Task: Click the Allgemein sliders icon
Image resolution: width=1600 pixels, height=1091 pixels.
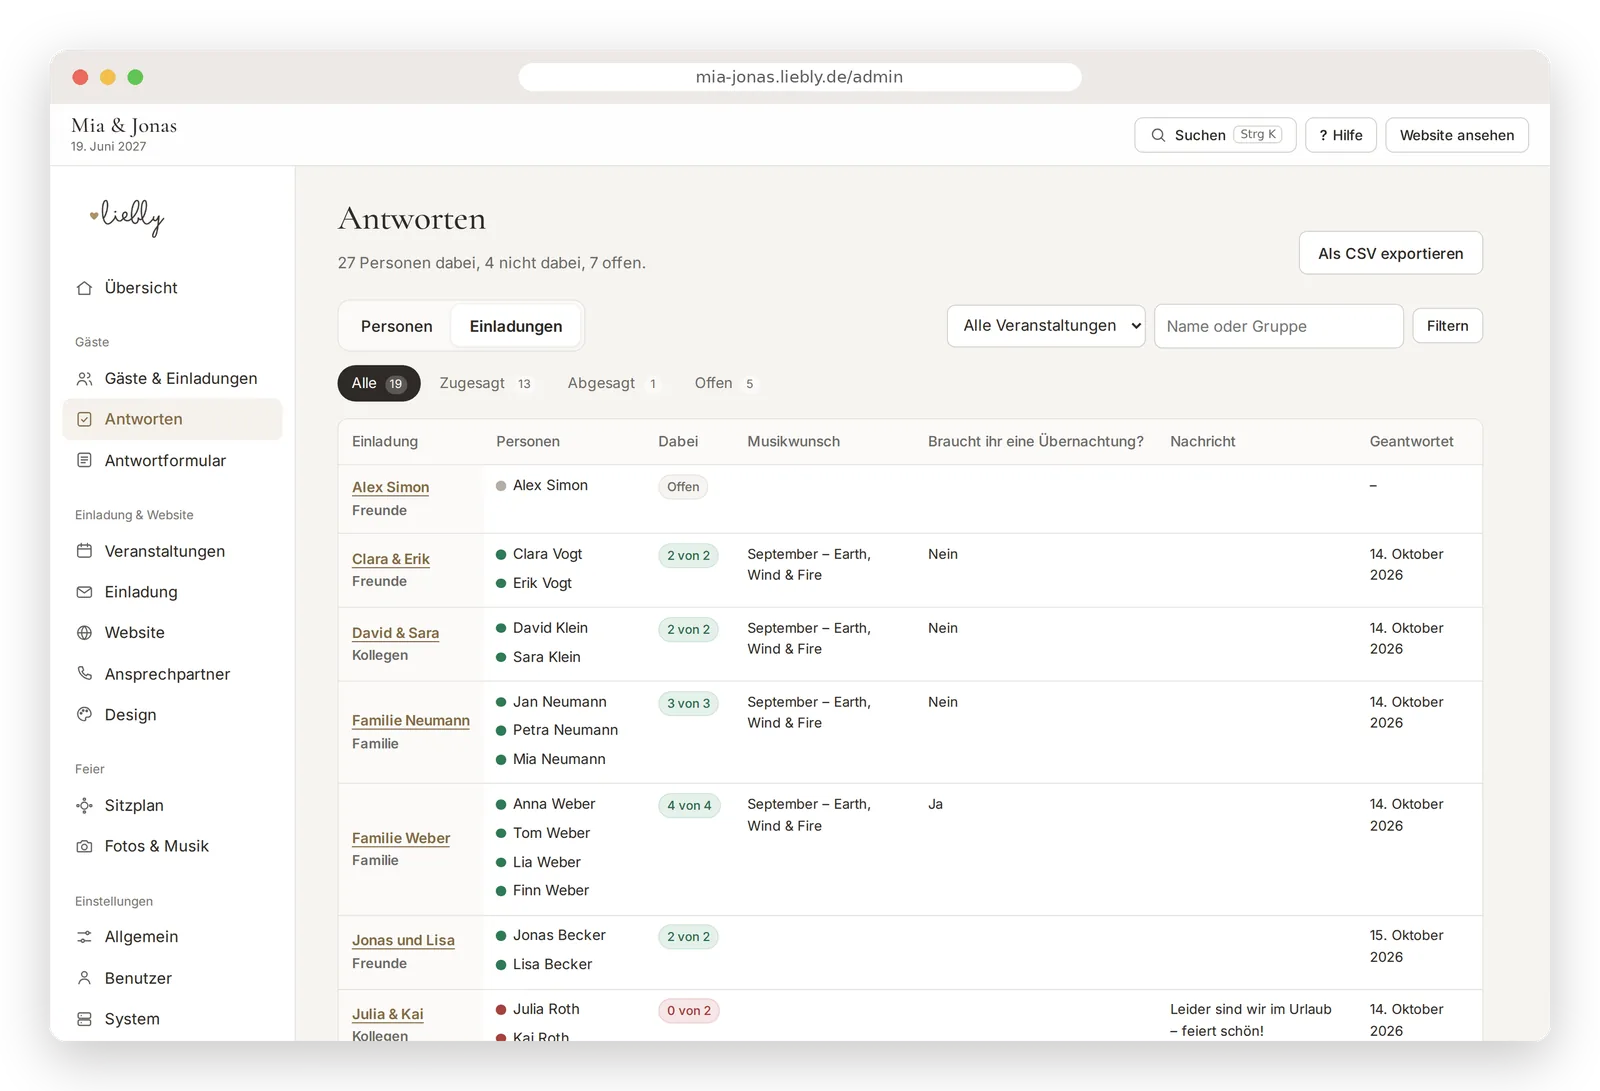Action: (x=85, y=937)
